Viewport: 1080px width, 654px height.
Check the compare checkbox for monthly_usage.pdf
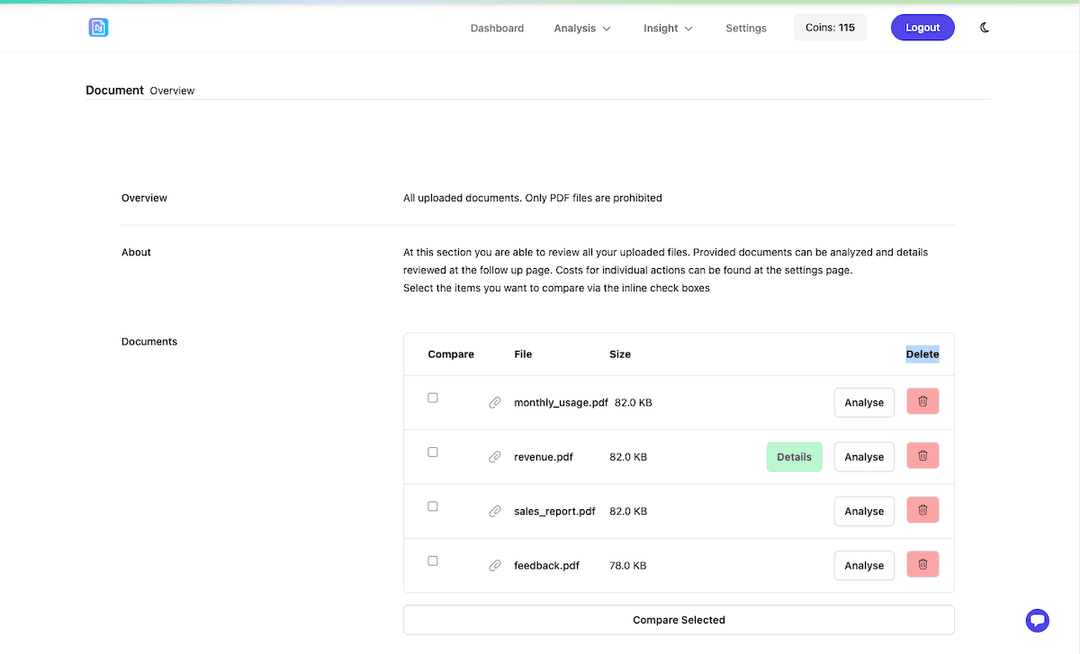[x=432, y=397]
